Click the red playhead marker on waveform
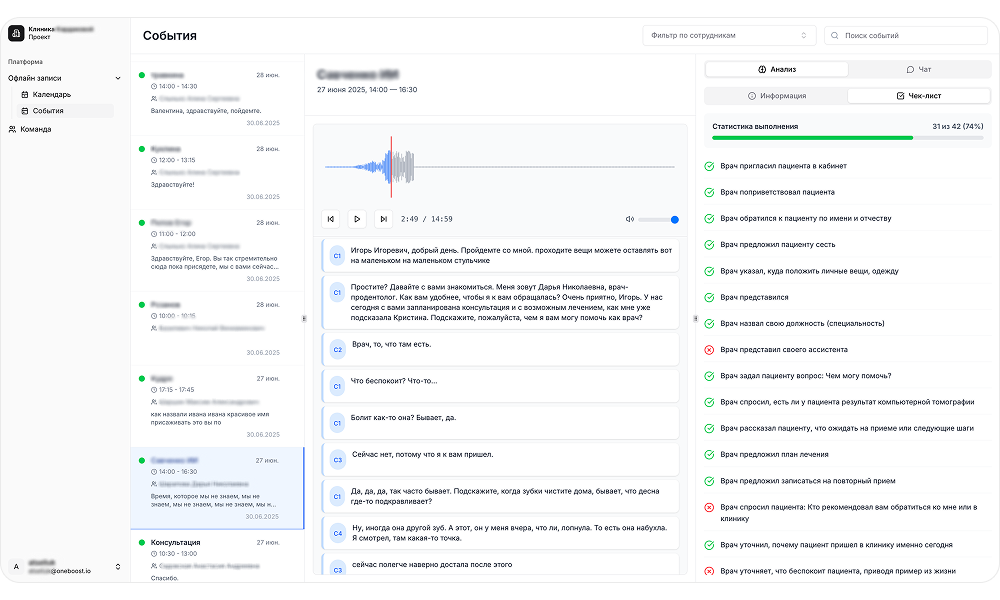Screen dimensions: 1000x600 (x=391, y=167)
